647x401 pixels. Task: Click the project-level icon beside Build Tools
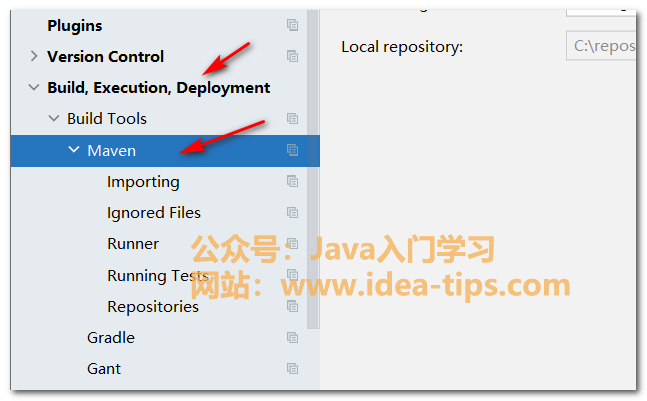pos(292,119)
